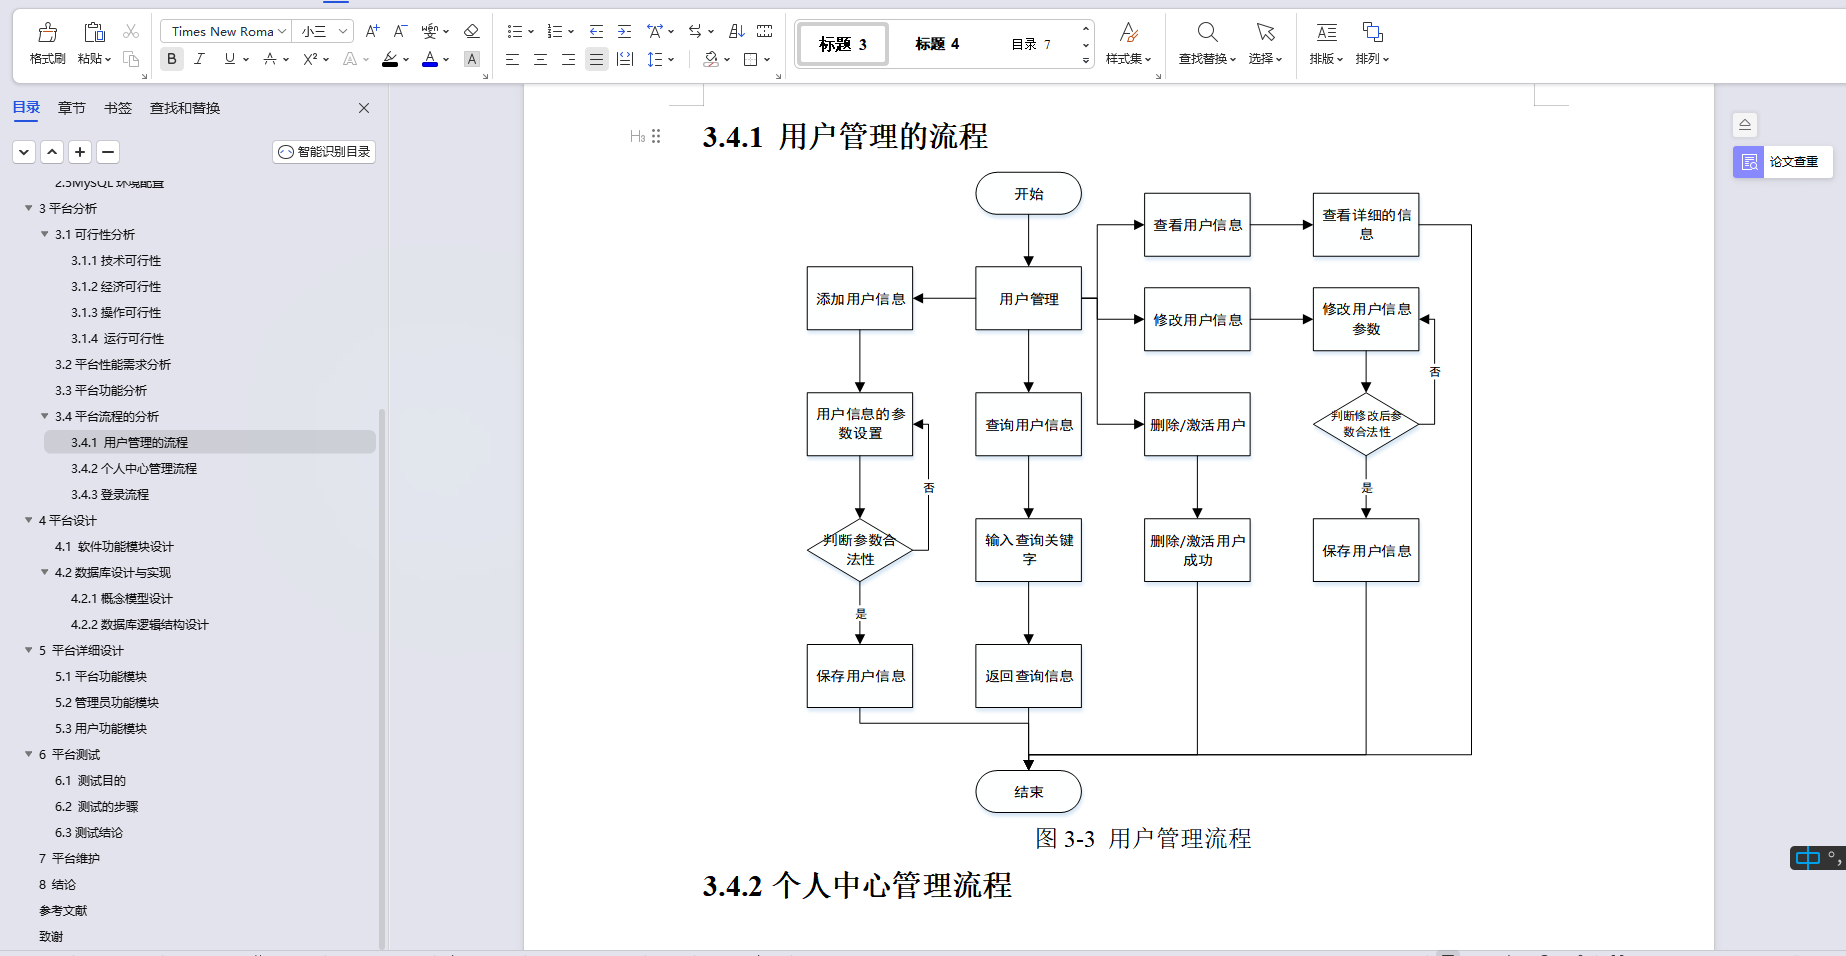Switch to the 章节 chapters tab

tap(71, 108)
